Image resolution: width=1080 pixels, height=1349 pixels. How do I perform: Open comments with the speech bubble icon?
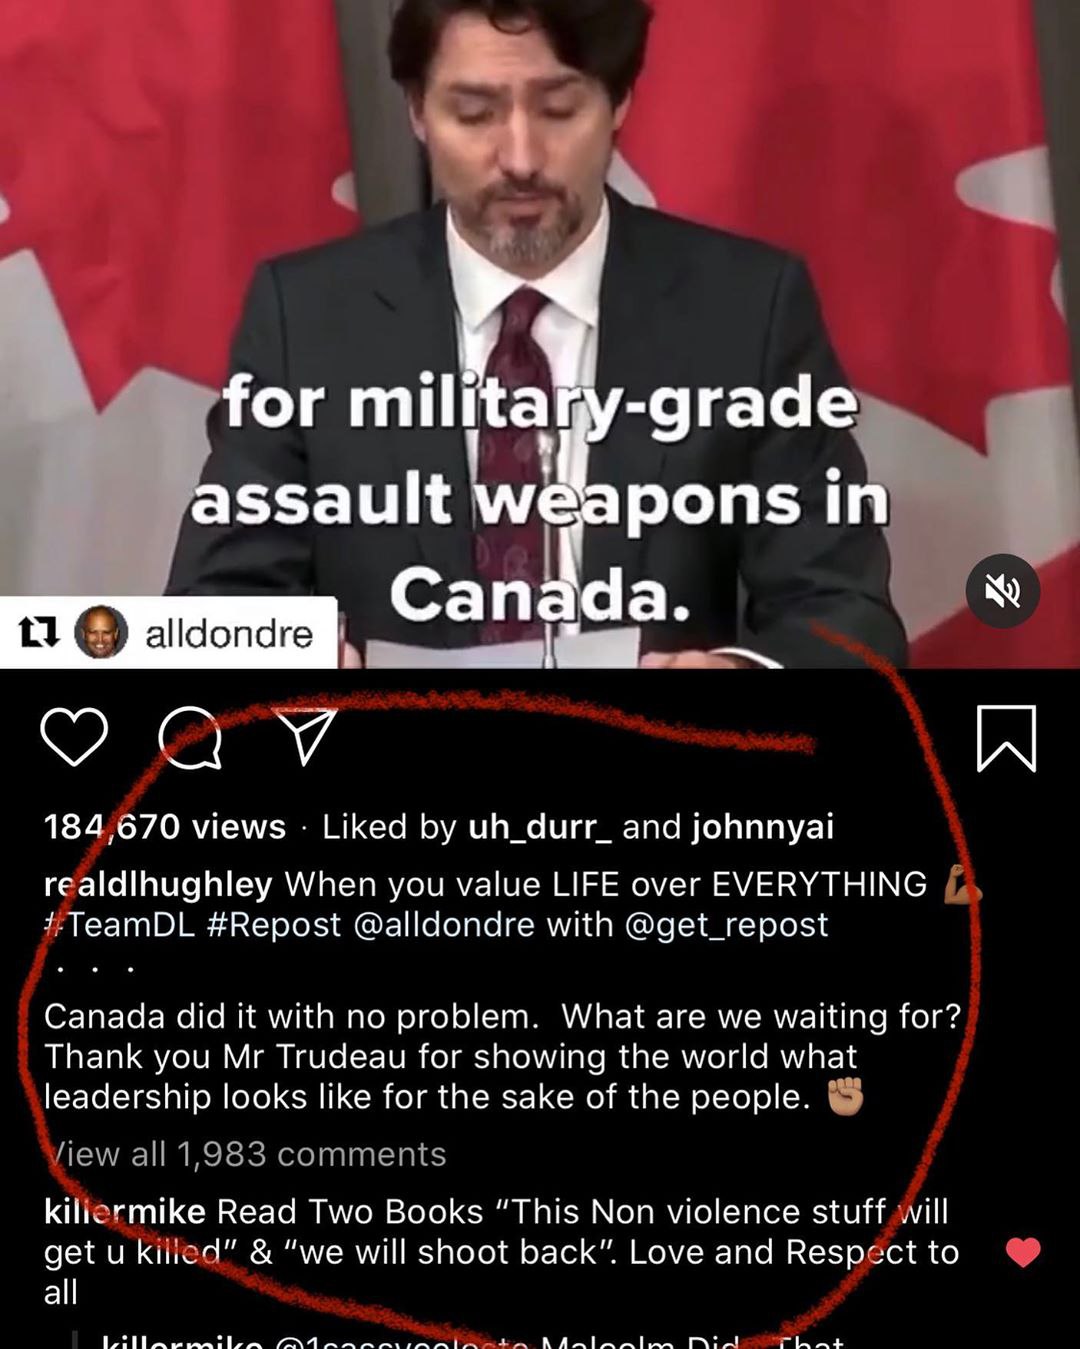click(x=190, y=737)
